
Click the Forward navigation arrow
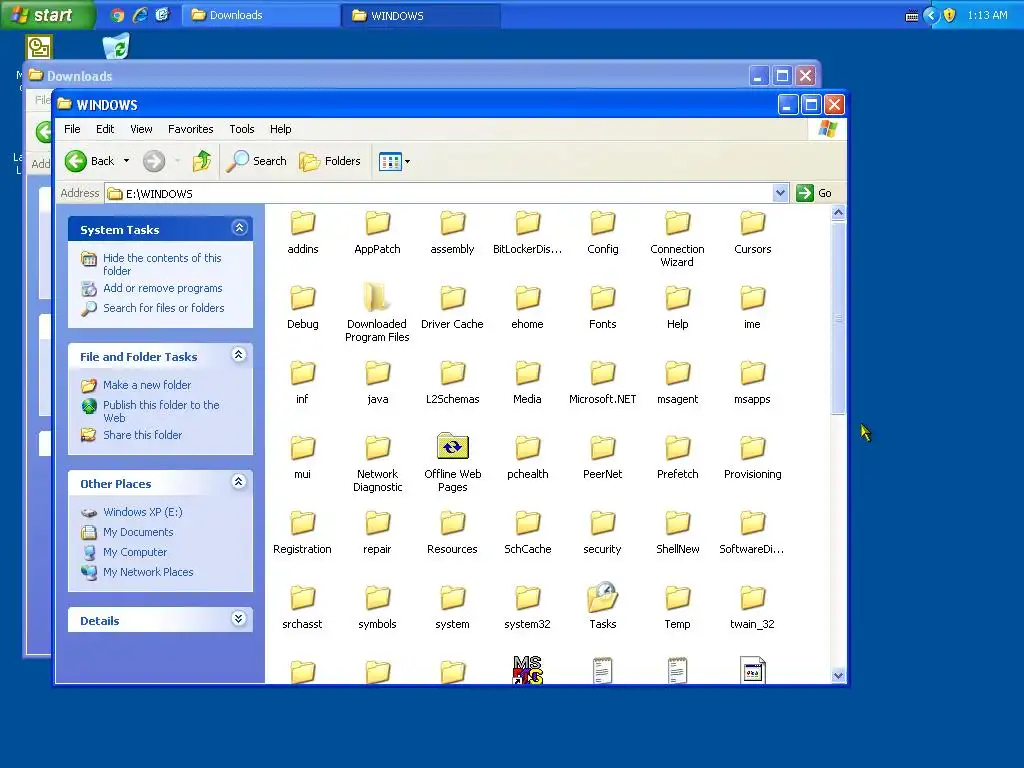[x=154, y=161]
